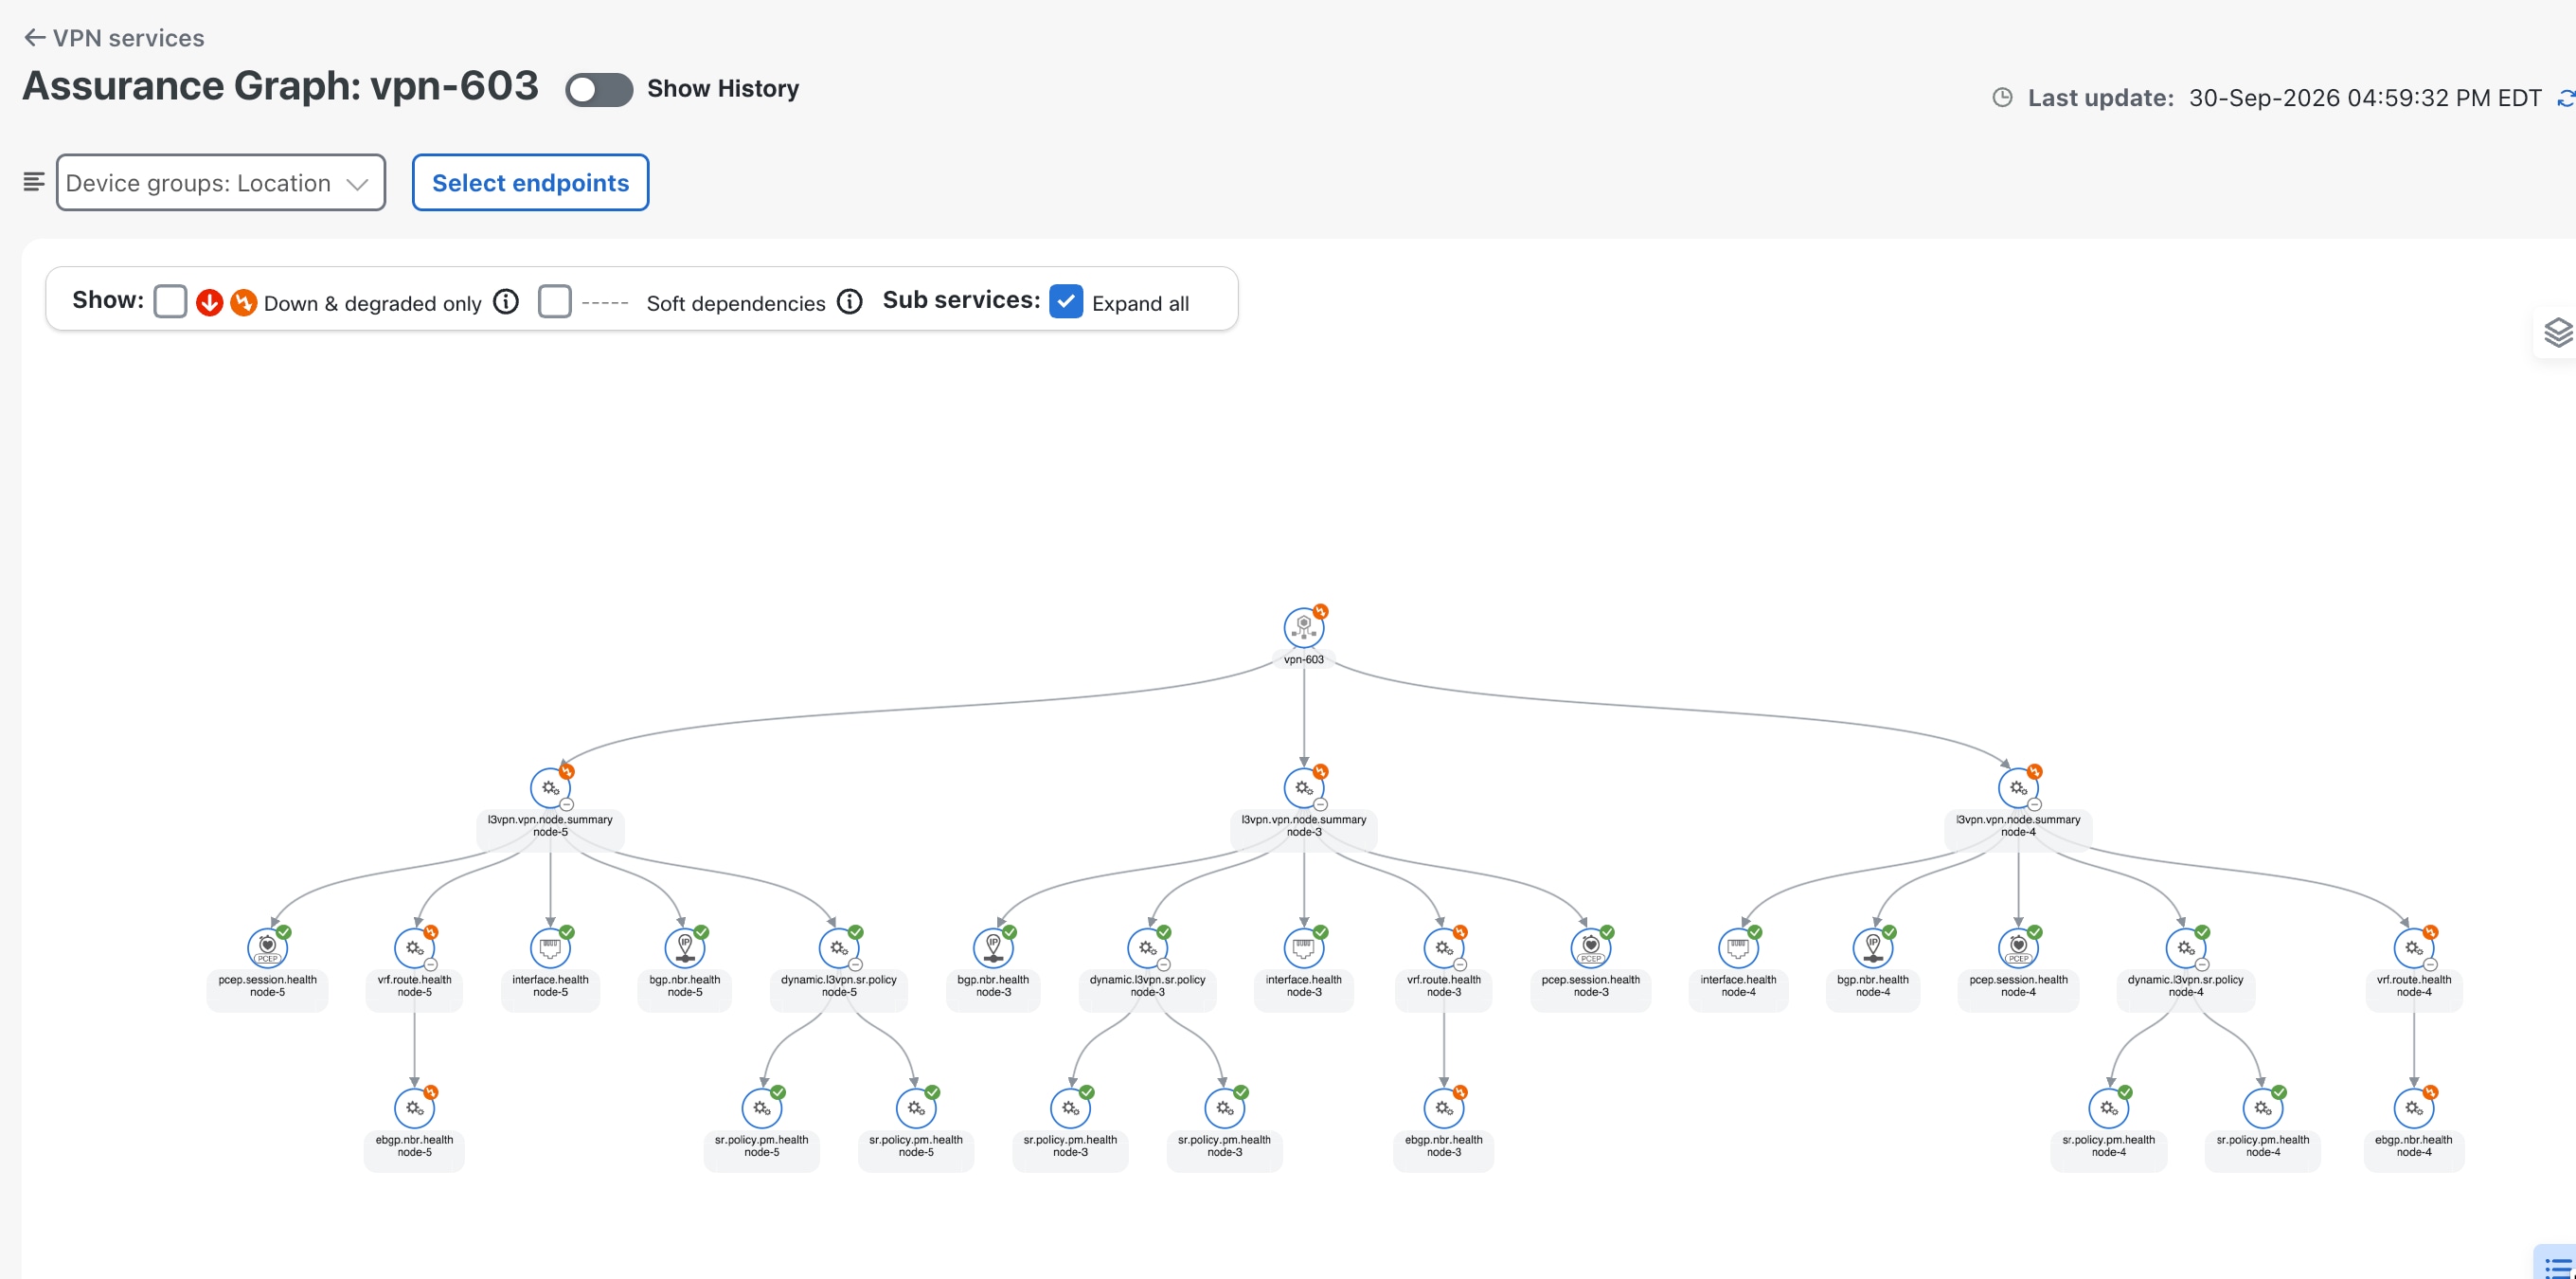This screenshot has width=2576, height=1279.
Task: Go back to VPN services
Action: (x=114, y=38)
